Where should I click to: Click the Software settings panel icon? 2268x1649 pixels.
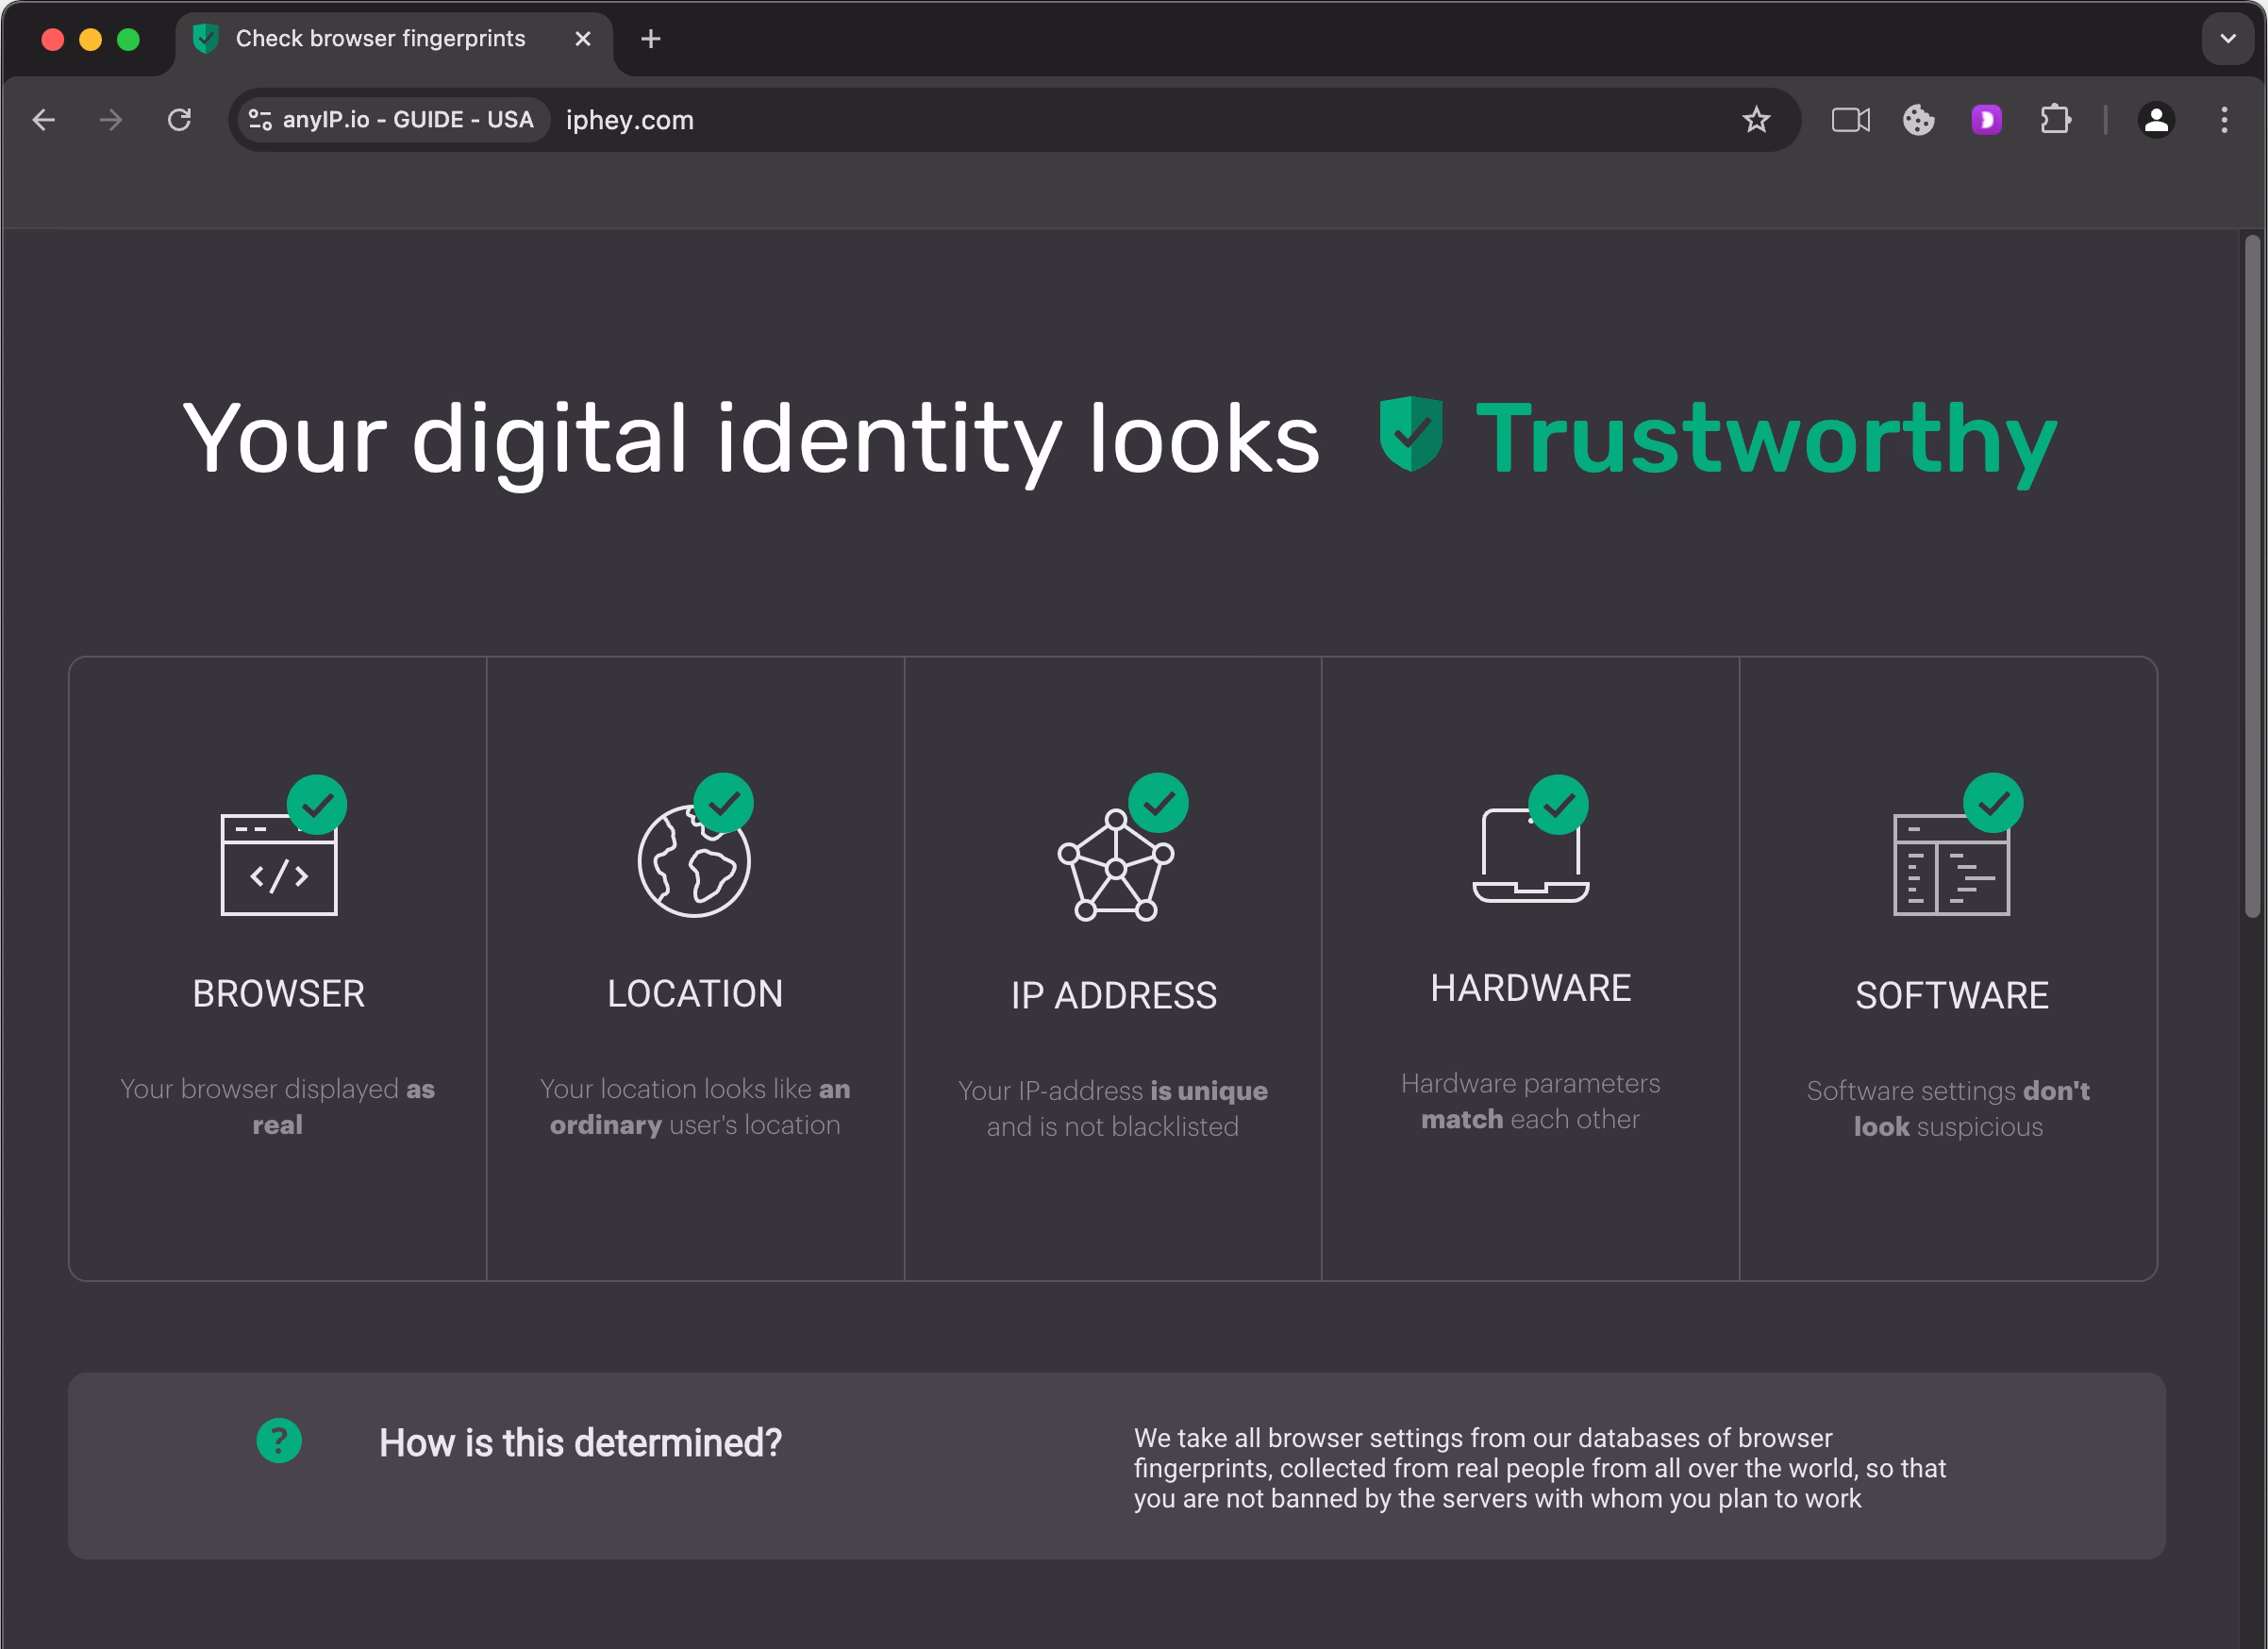pyautogui.click(x=1951, y=864)
